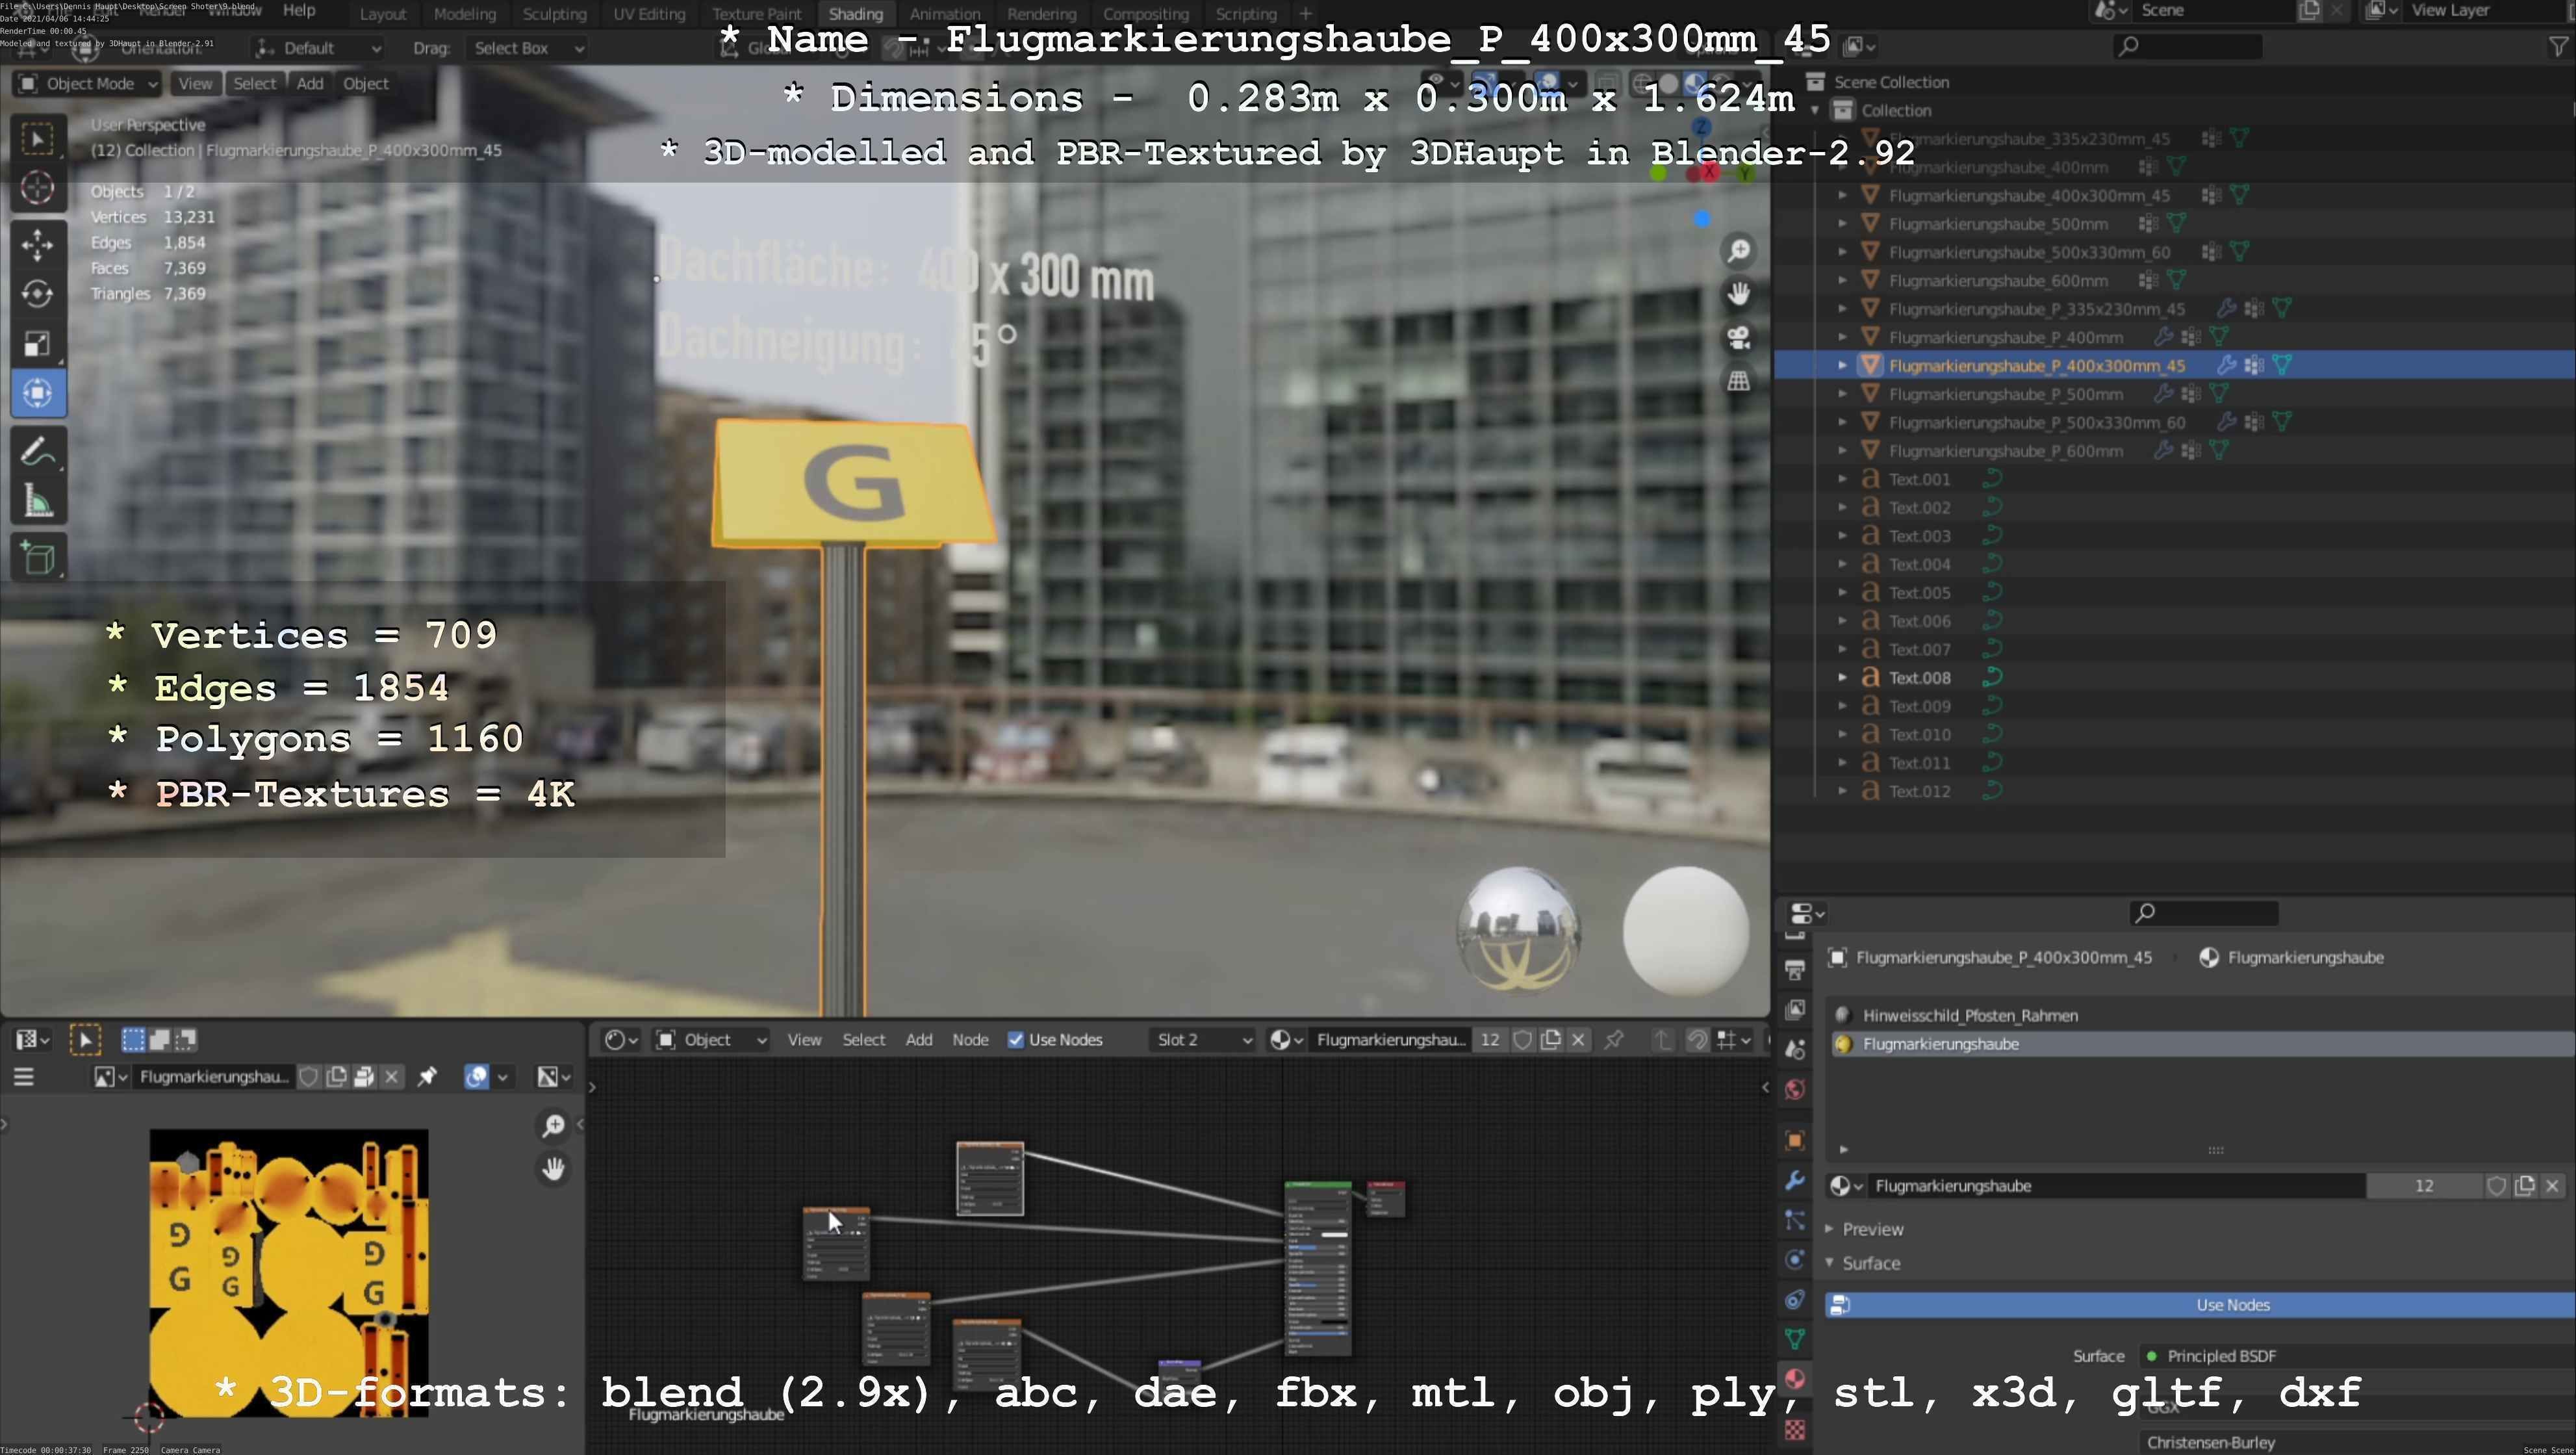Screen dimensions: 2576x1455
Task: Select Hinweisschild_Pfosten_Rahmen material slot
Action: (1970, 1015)
